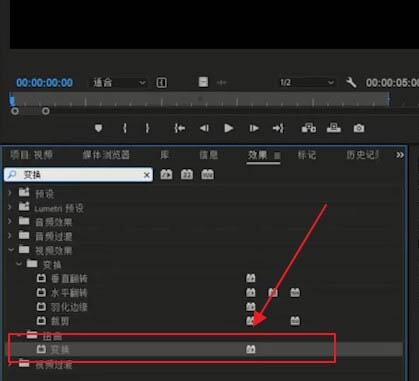Switch to the 标记 tab
419x381 pixels.
click(307, 155)
